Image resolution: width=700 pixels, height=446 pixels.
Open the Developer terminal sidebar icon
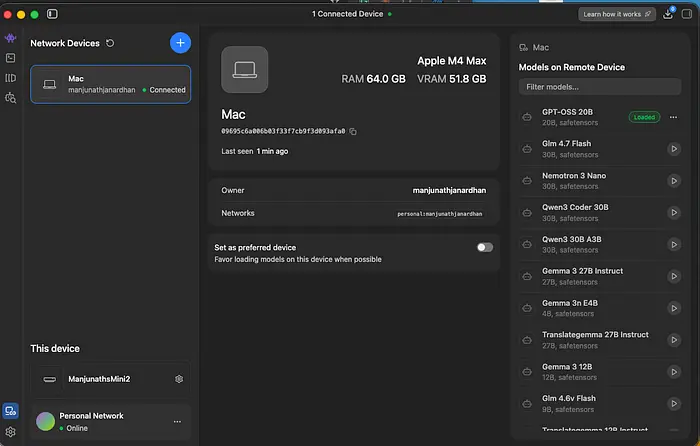pos(11,58)
